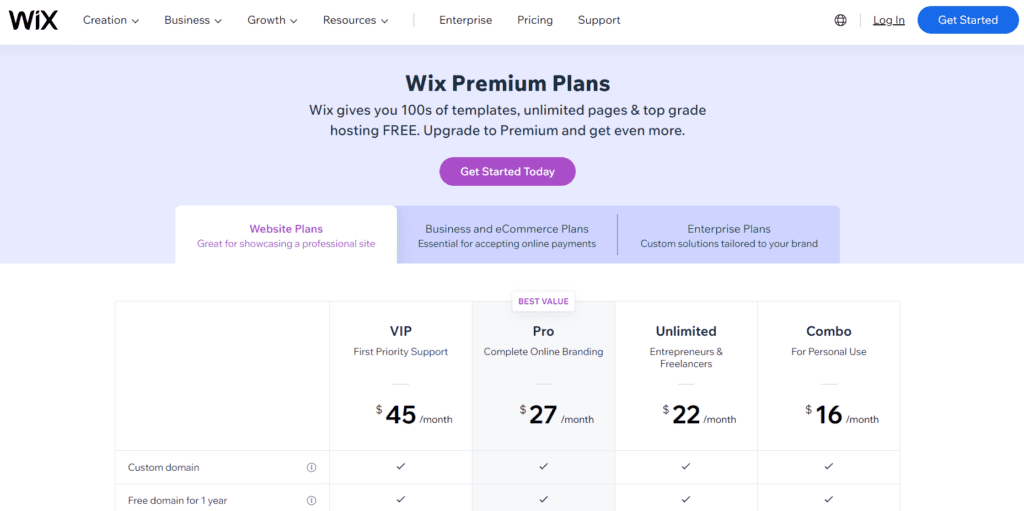Select the Website Plans tab
The image size is (1024, 511).
(286, 235)
